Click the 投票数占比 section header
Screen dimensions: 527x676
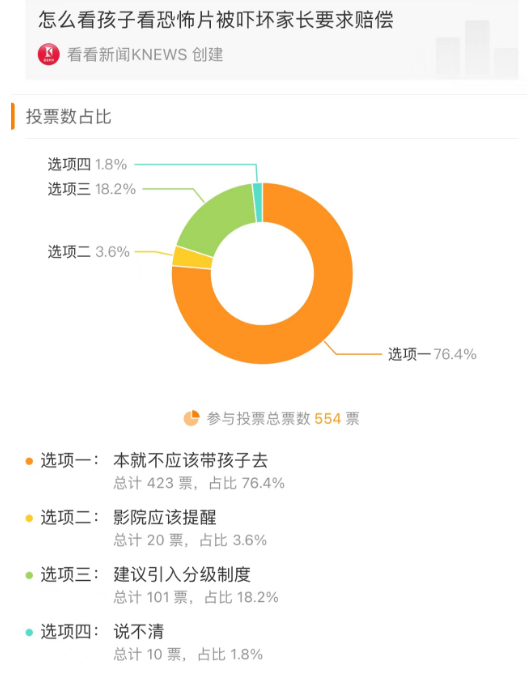pos(69,116)
